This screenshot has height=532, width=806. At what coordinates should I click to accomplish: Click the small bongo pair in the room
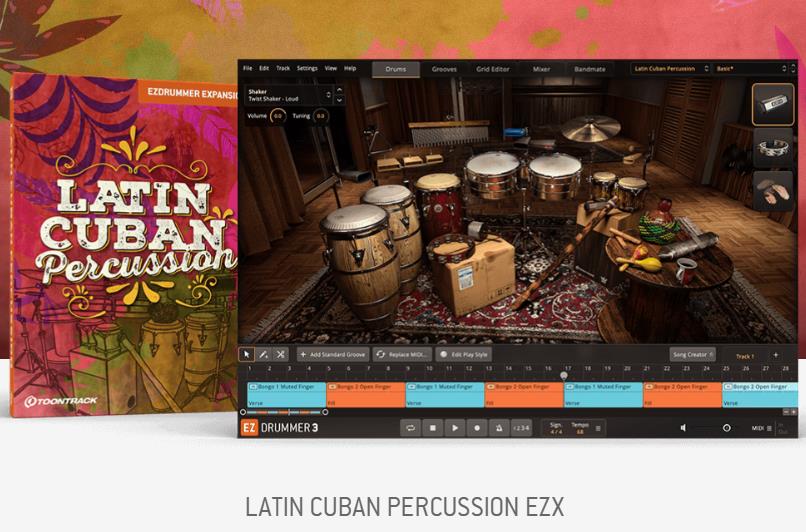click(618, 189)
